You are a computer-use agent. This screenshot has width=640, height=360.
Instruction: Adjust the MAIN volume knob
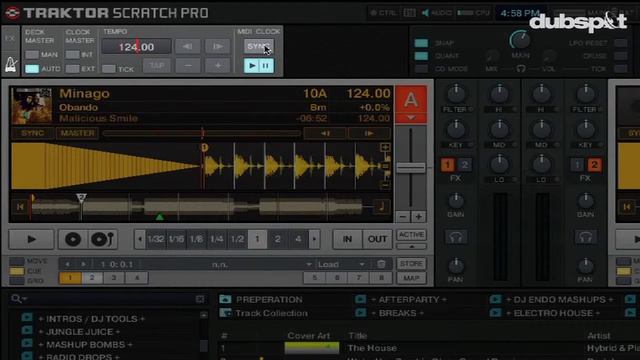520,40
